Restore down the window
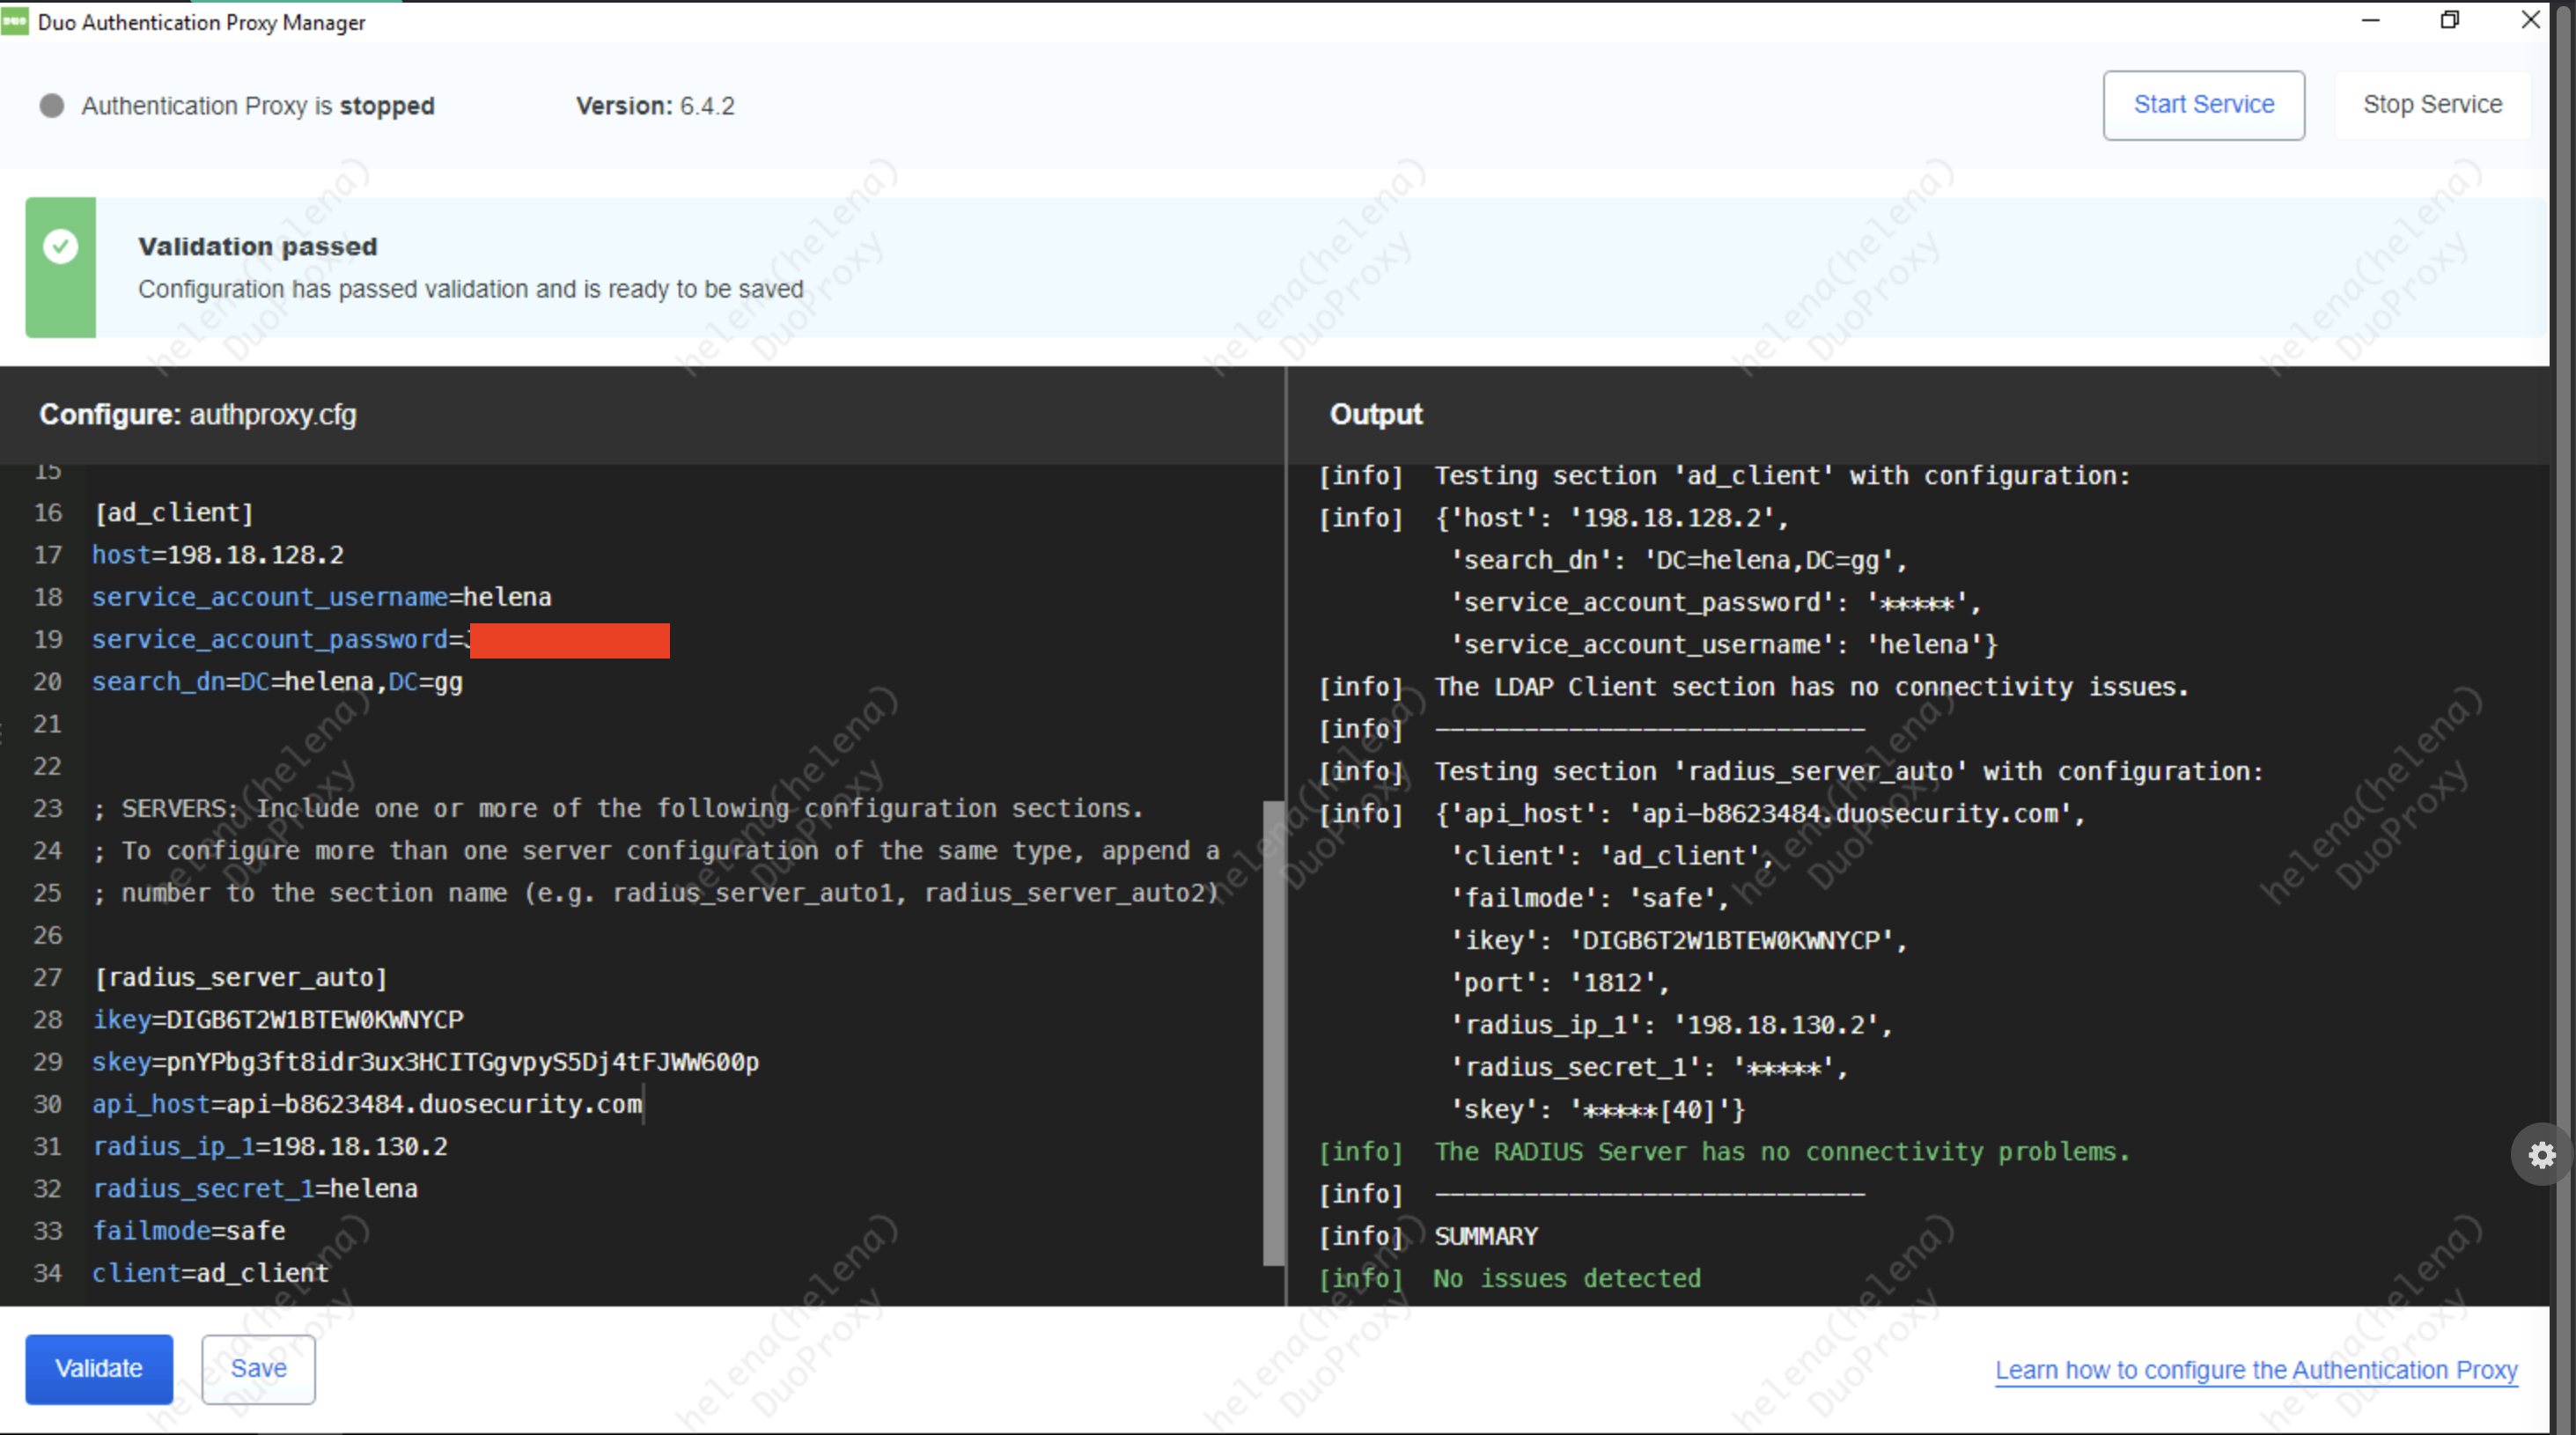Screen dimensions: 2576x1435 tap(2449, 20)
